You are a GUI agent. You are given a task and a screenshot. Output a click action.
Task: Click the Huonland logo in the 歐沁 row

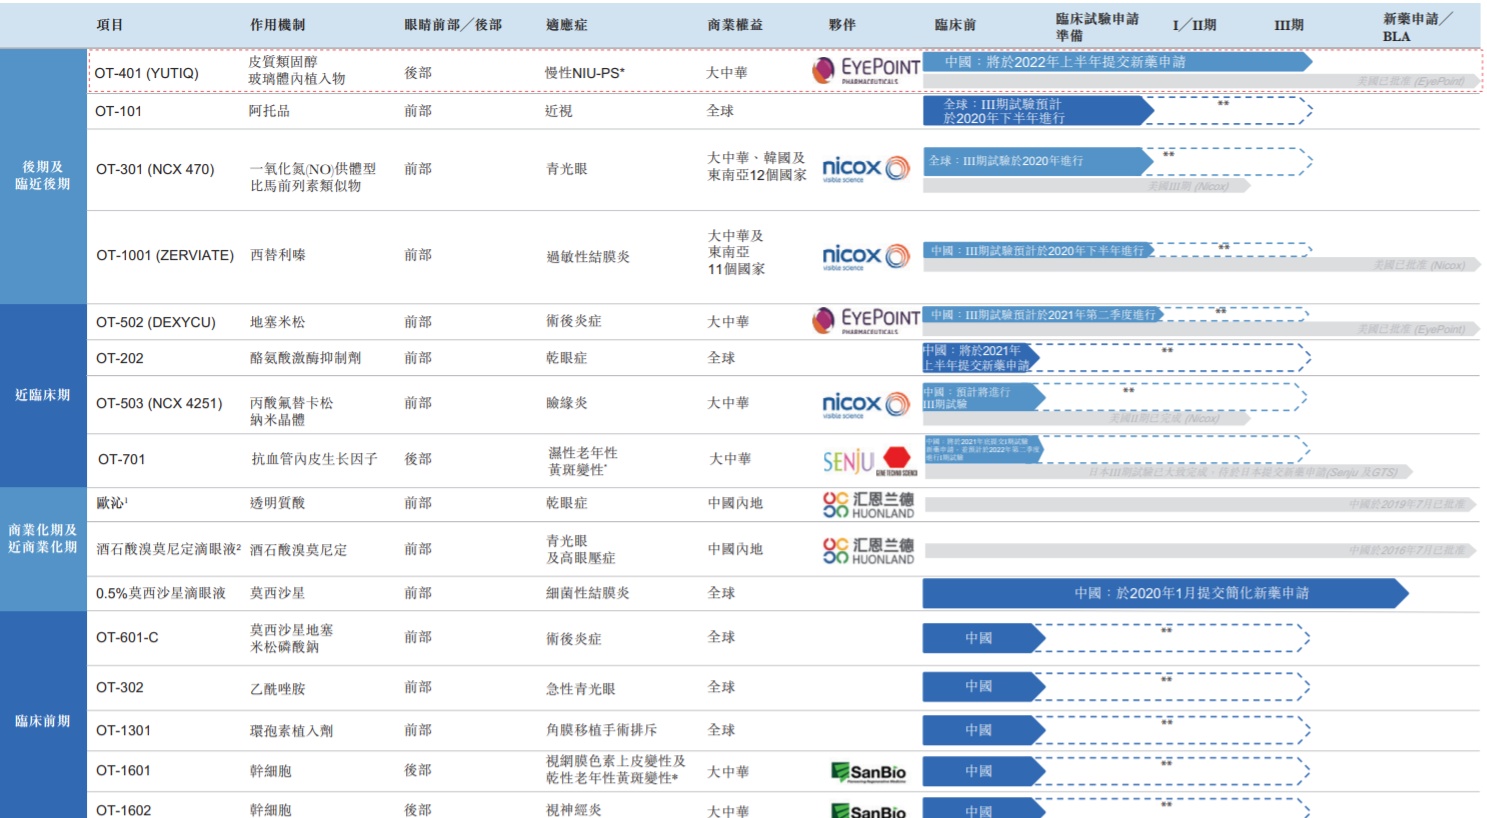pyautogui.click(x=868, y=505)
